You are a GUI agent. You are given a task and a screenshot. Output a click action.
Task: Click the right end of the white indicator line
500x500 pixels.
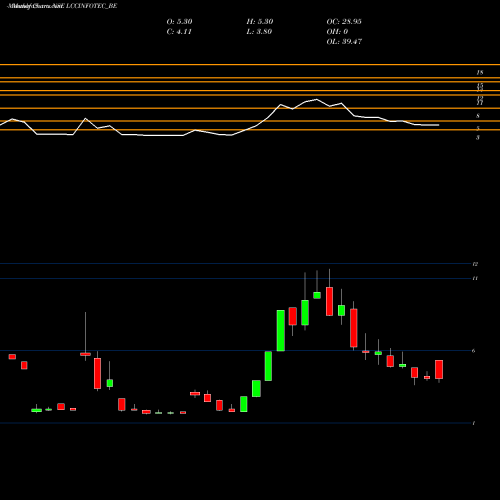coord(438,125)
